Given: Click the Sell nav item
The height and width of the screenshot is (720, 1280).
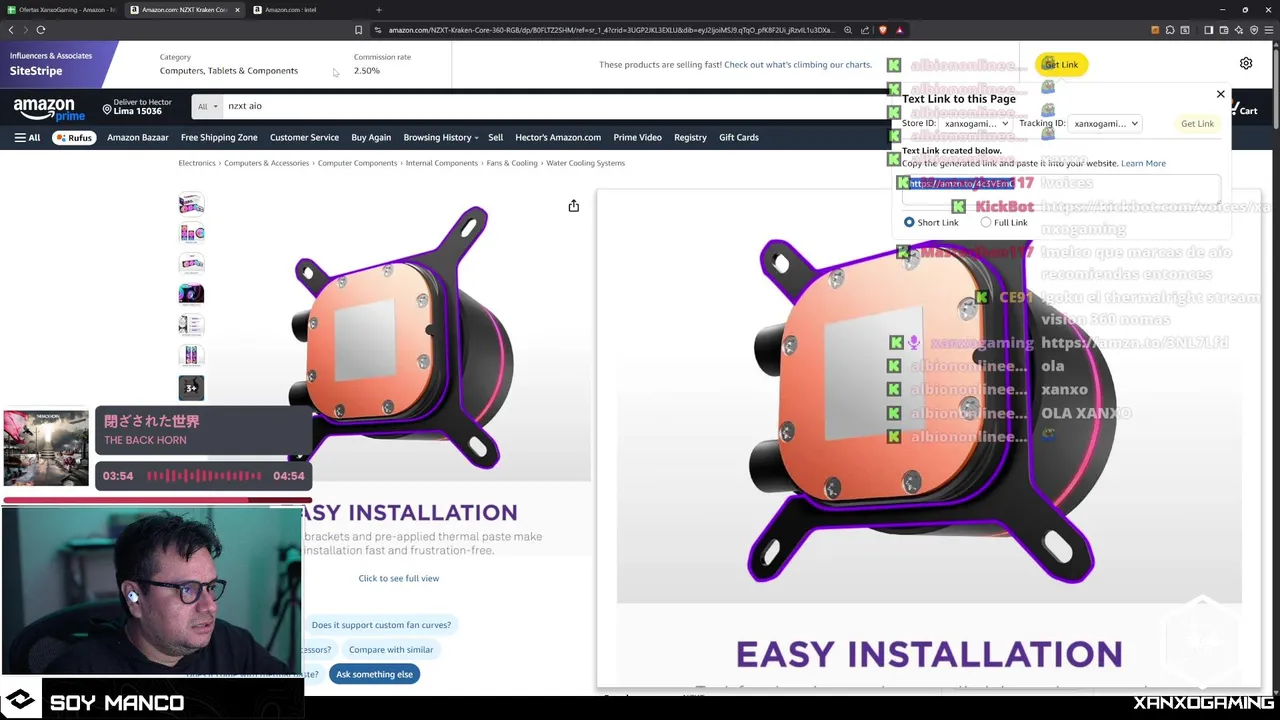Looking at the screenshot, I should (495, 137).
